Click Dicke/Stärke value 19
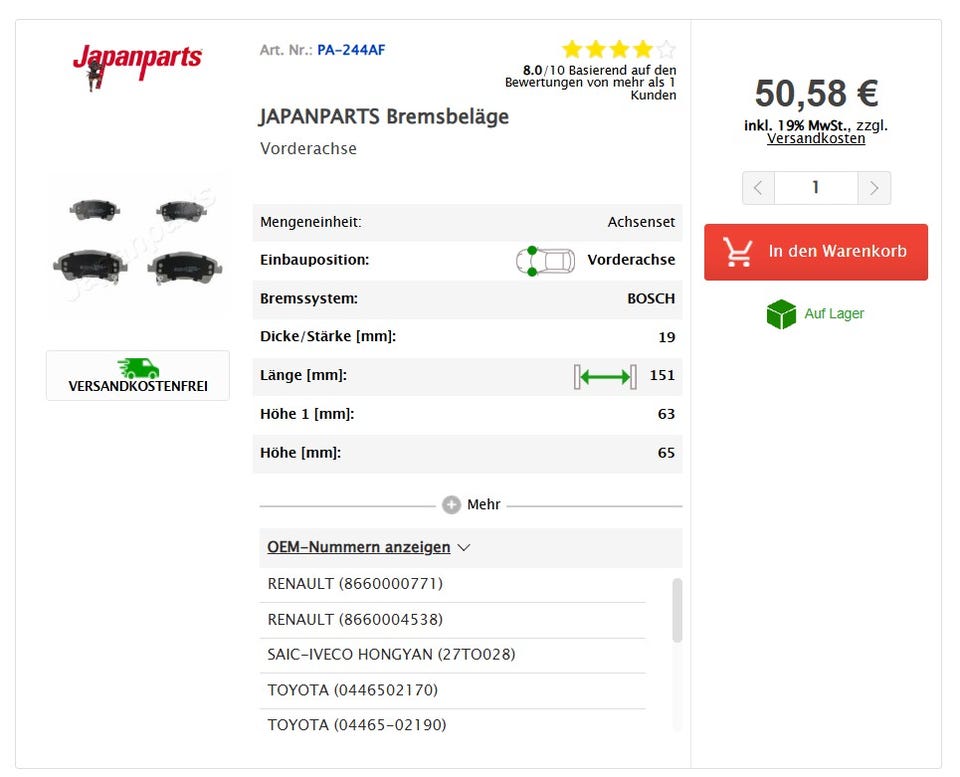The image size is (960, 777). coord(667,337)
